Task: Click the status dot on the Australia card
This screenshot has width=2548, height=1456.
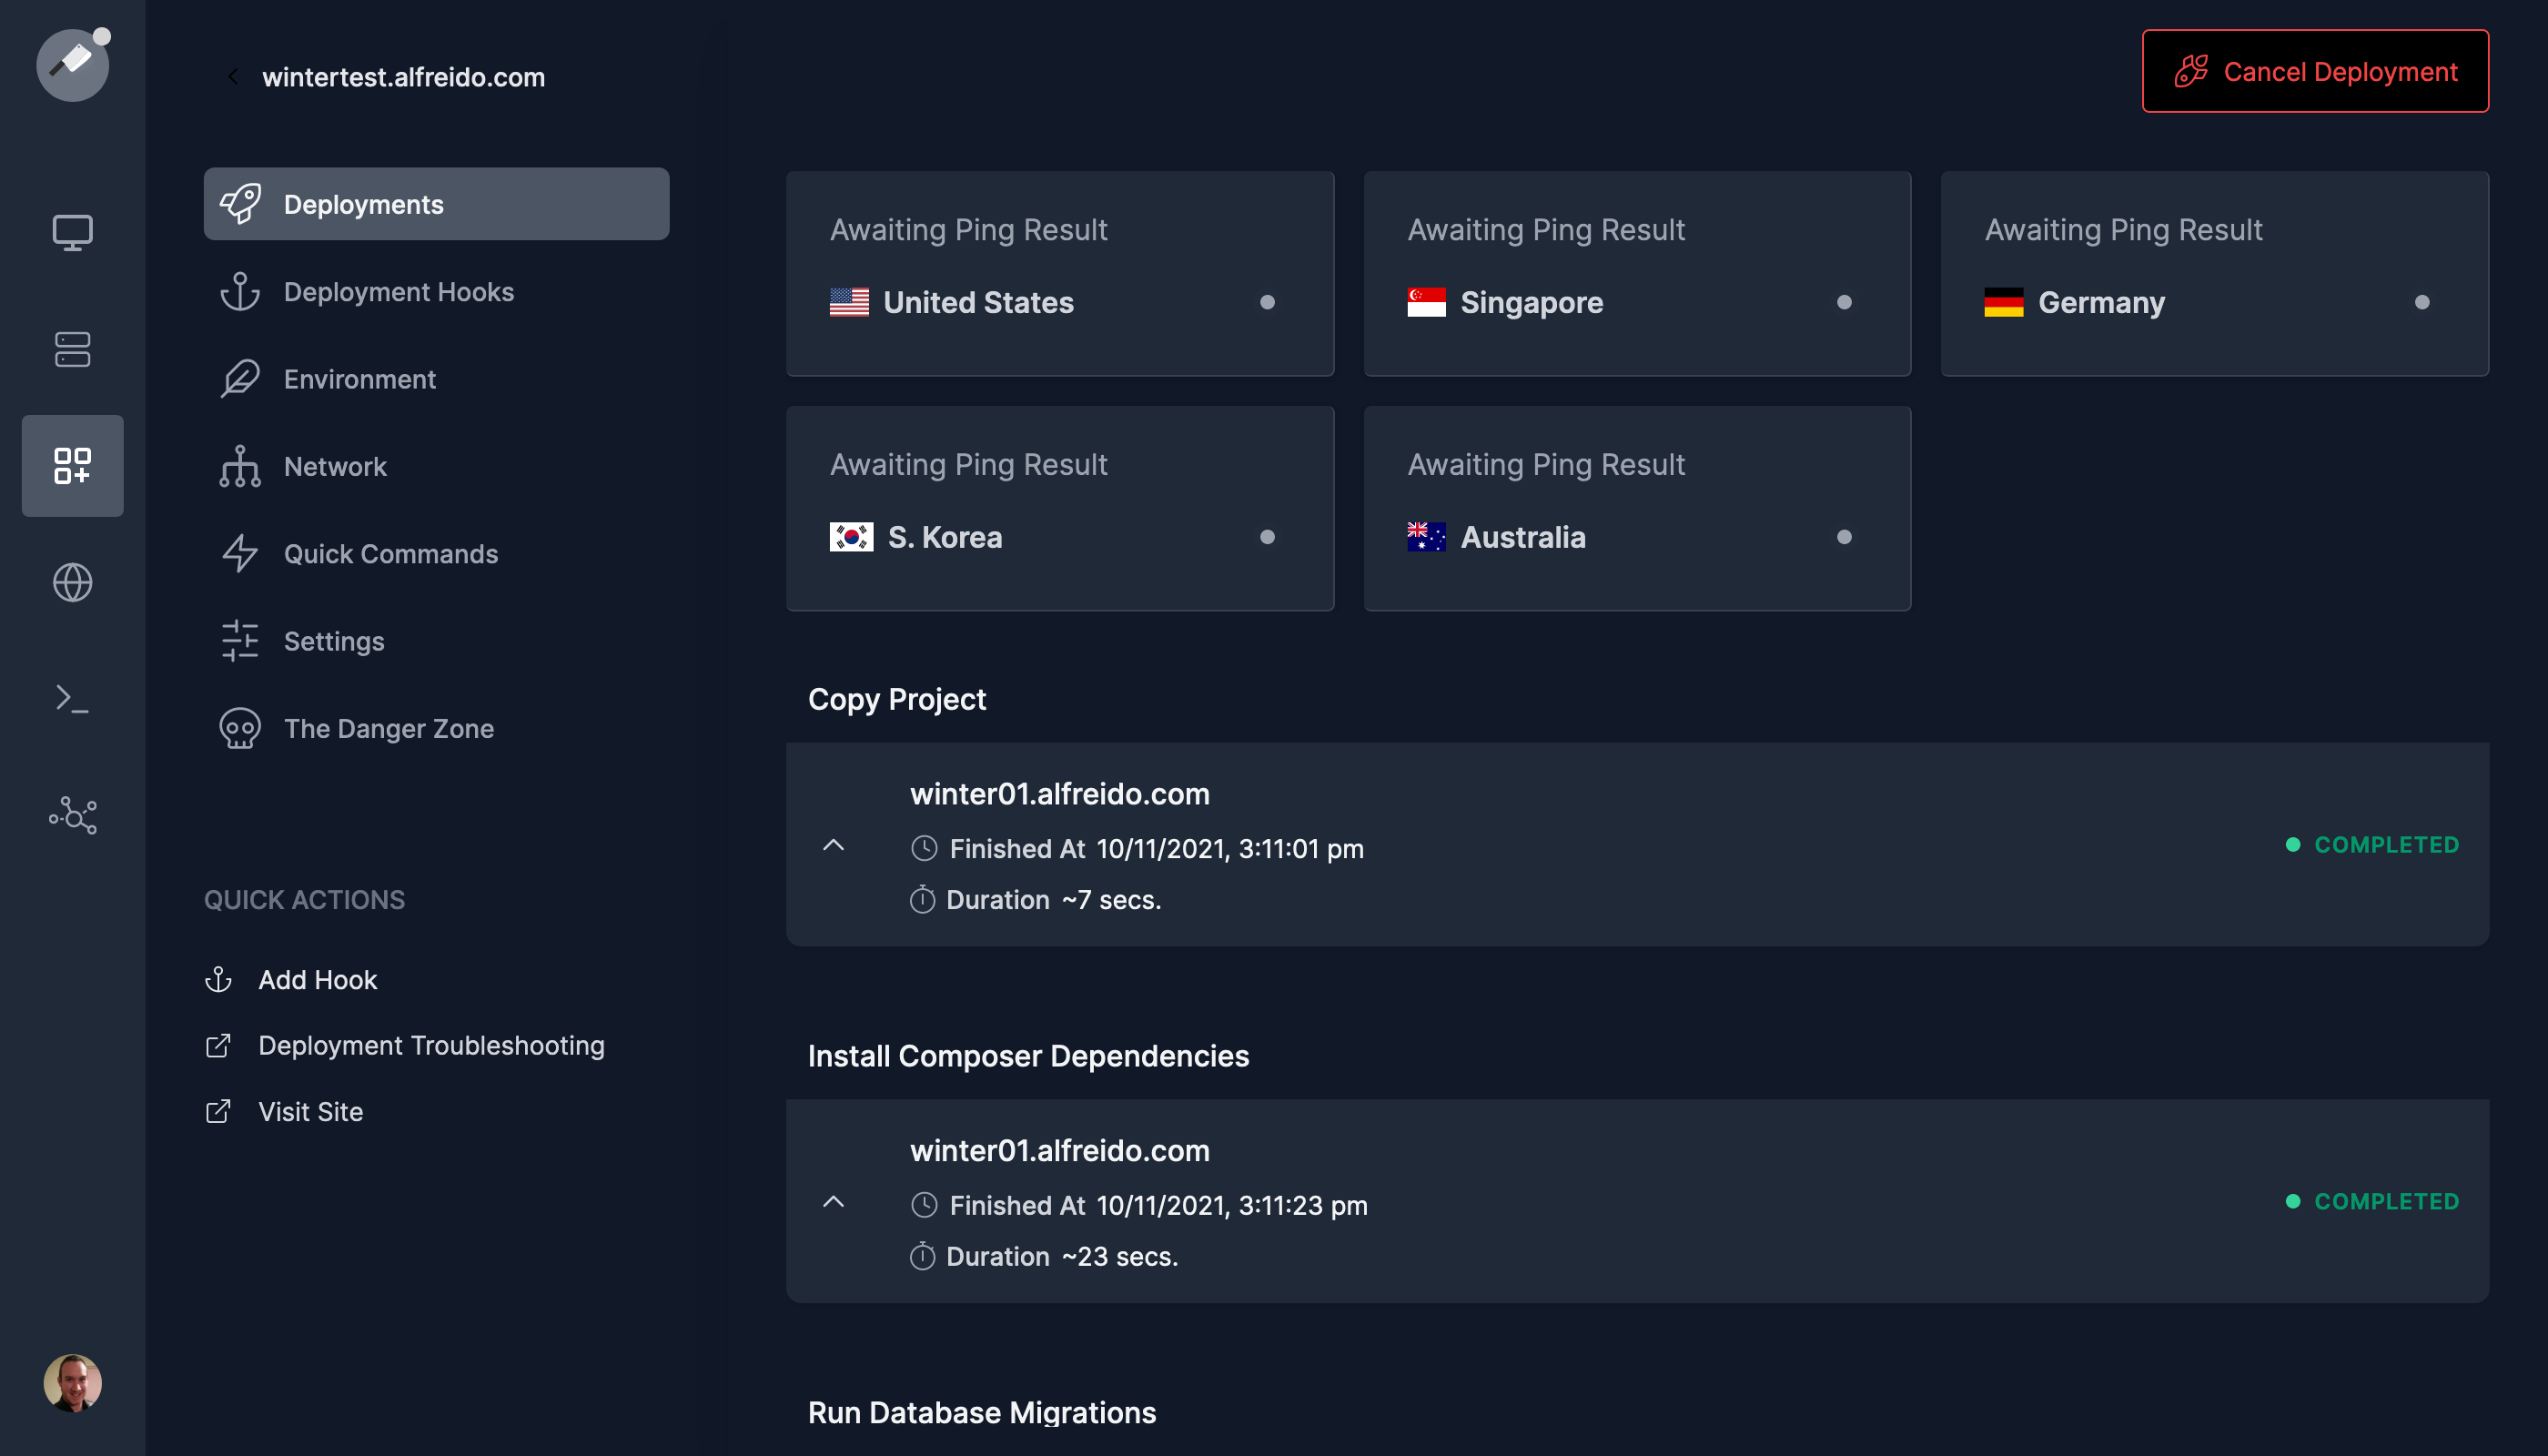Action: point(1844,537)
